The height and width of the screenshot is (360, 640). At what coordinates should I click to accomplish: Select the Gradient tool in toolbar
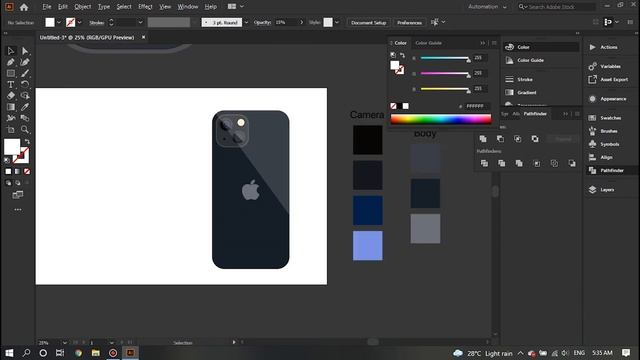[x=11, y=107]
